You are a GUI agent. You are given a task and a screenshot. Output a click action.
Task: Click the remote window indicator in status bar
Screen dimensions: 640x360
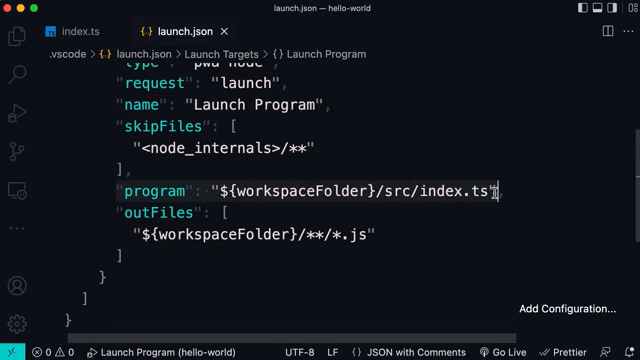pyautogui.click(x=12, y=352)
